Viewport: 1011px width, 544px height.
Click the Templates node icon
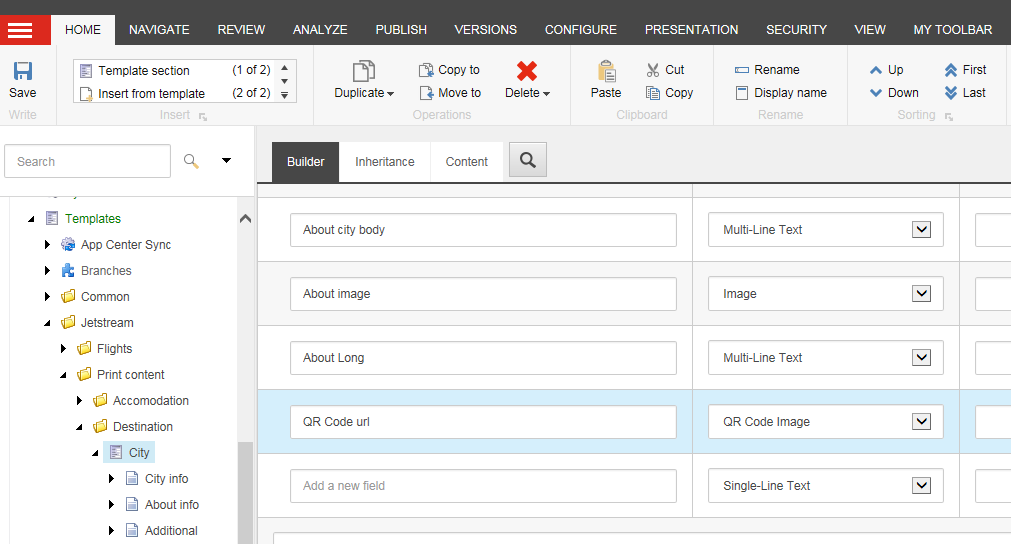pos(52,219)
